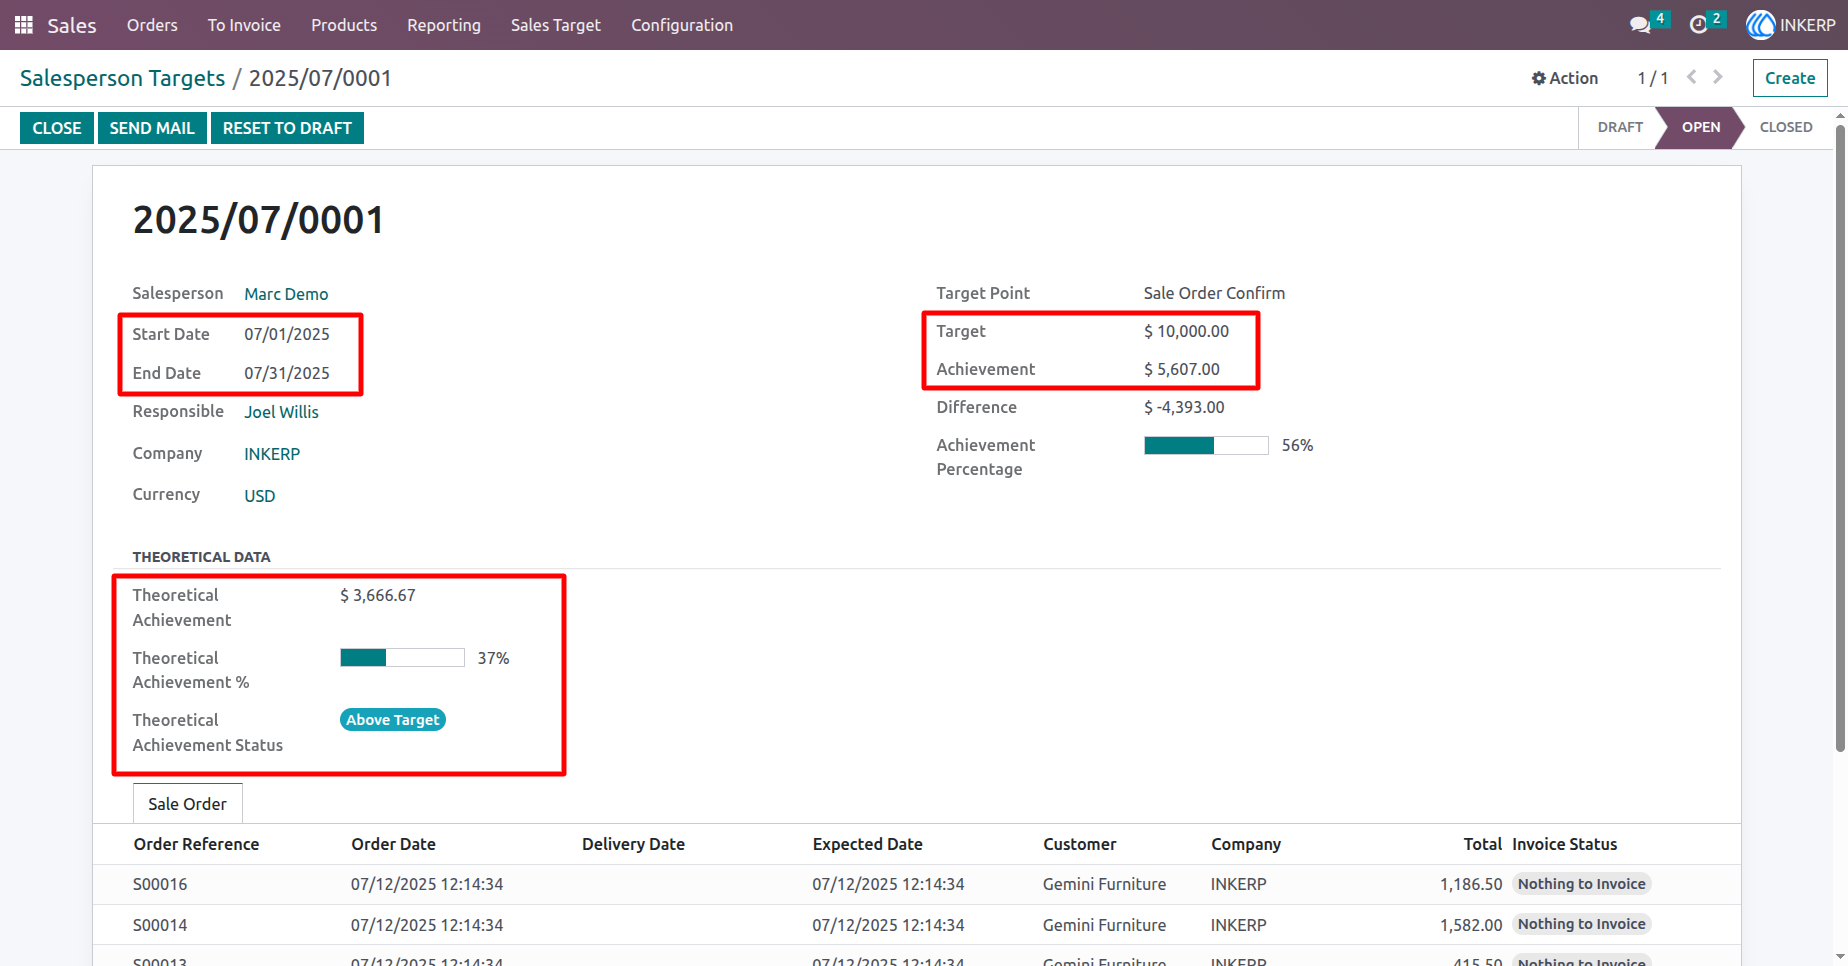Screen dimensions: 1848x966
Task: Open the activities clock icon
Action: click(x=1698, y=25)
